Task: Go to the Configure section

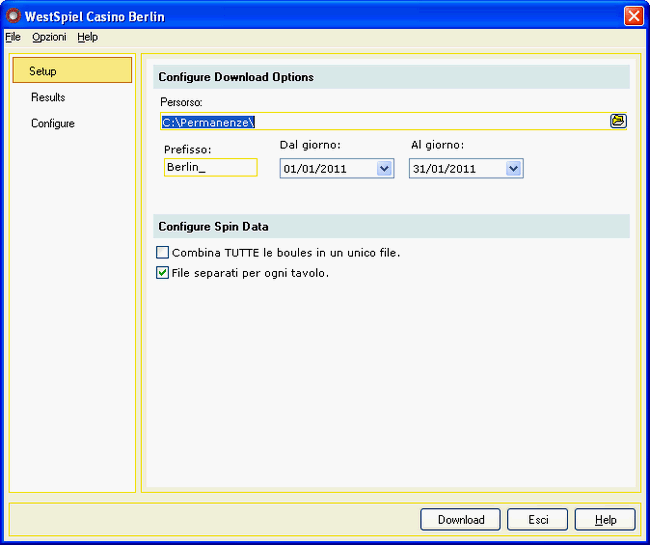Action: click(x=52, y=123)
